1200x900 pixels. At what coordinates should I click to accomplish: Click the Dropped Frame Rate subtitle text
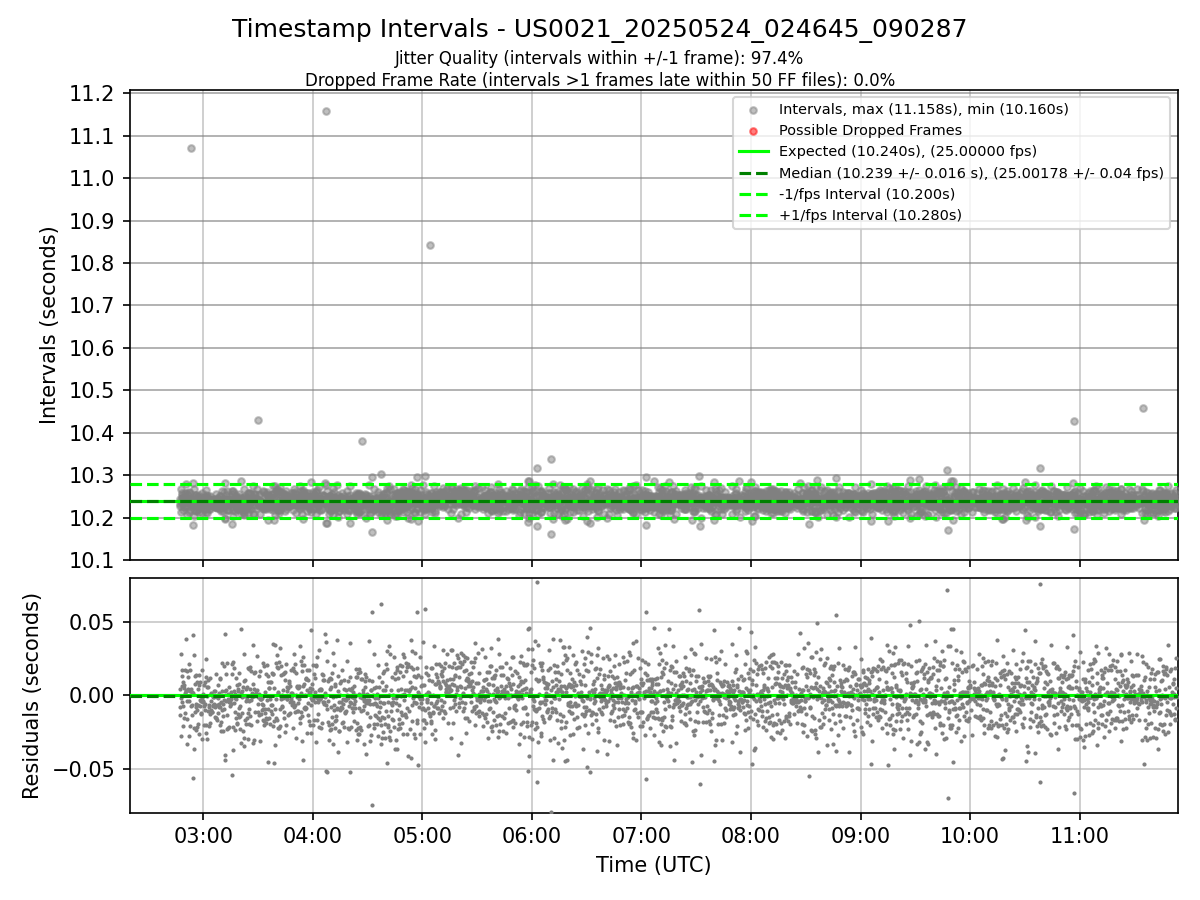point(599,79)
